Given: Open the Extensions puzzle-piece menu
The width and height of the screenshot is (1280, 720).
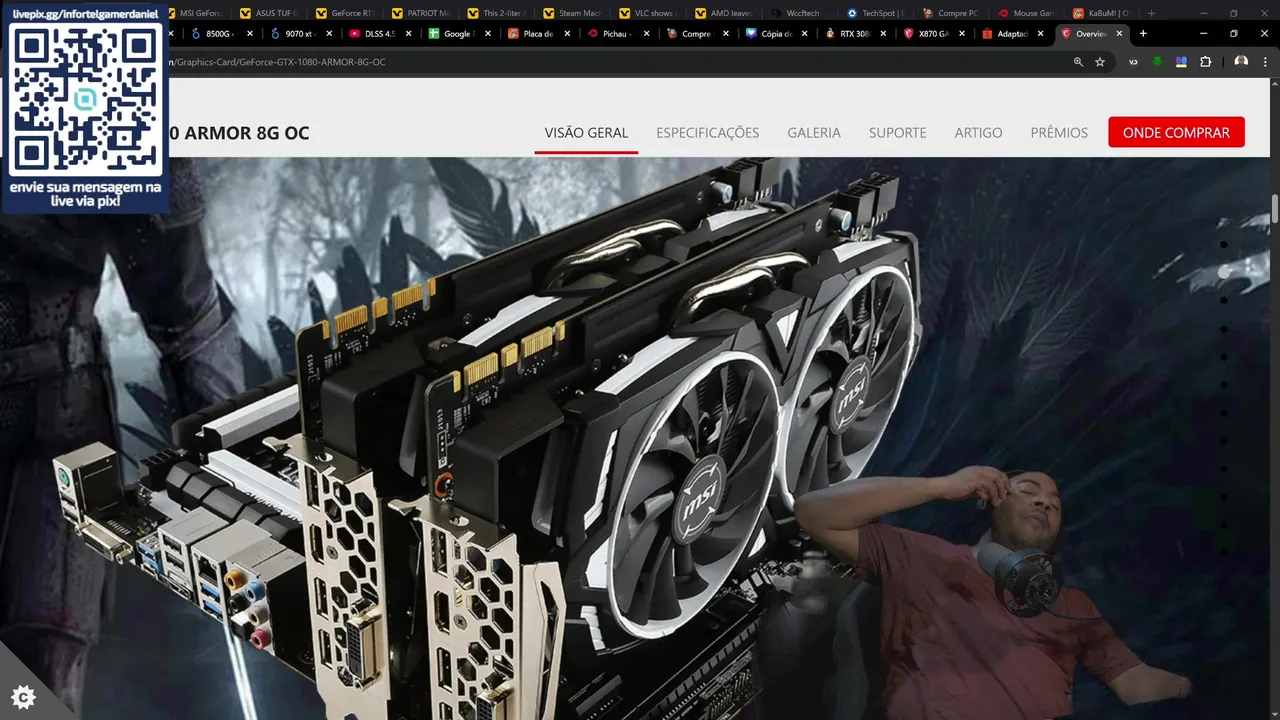Looking at the screenshot, I should (x=1205, y=62).
